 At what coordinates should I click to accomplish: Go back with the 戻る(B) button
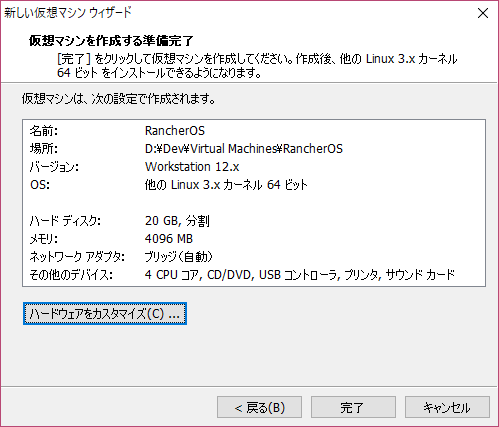pos(259,407)
